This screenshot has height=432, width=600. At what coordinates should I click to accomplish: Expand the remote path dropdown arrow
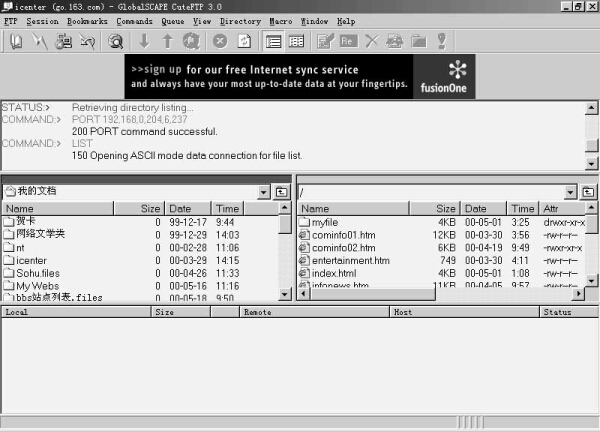pos(570,192)
